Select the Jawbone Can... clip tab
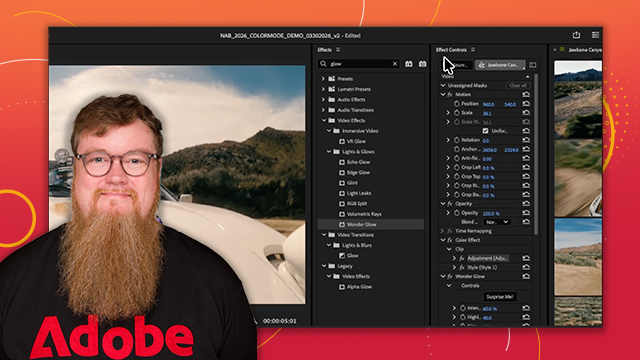This screenshot has height=360, width=640. [x=500, y=65]
